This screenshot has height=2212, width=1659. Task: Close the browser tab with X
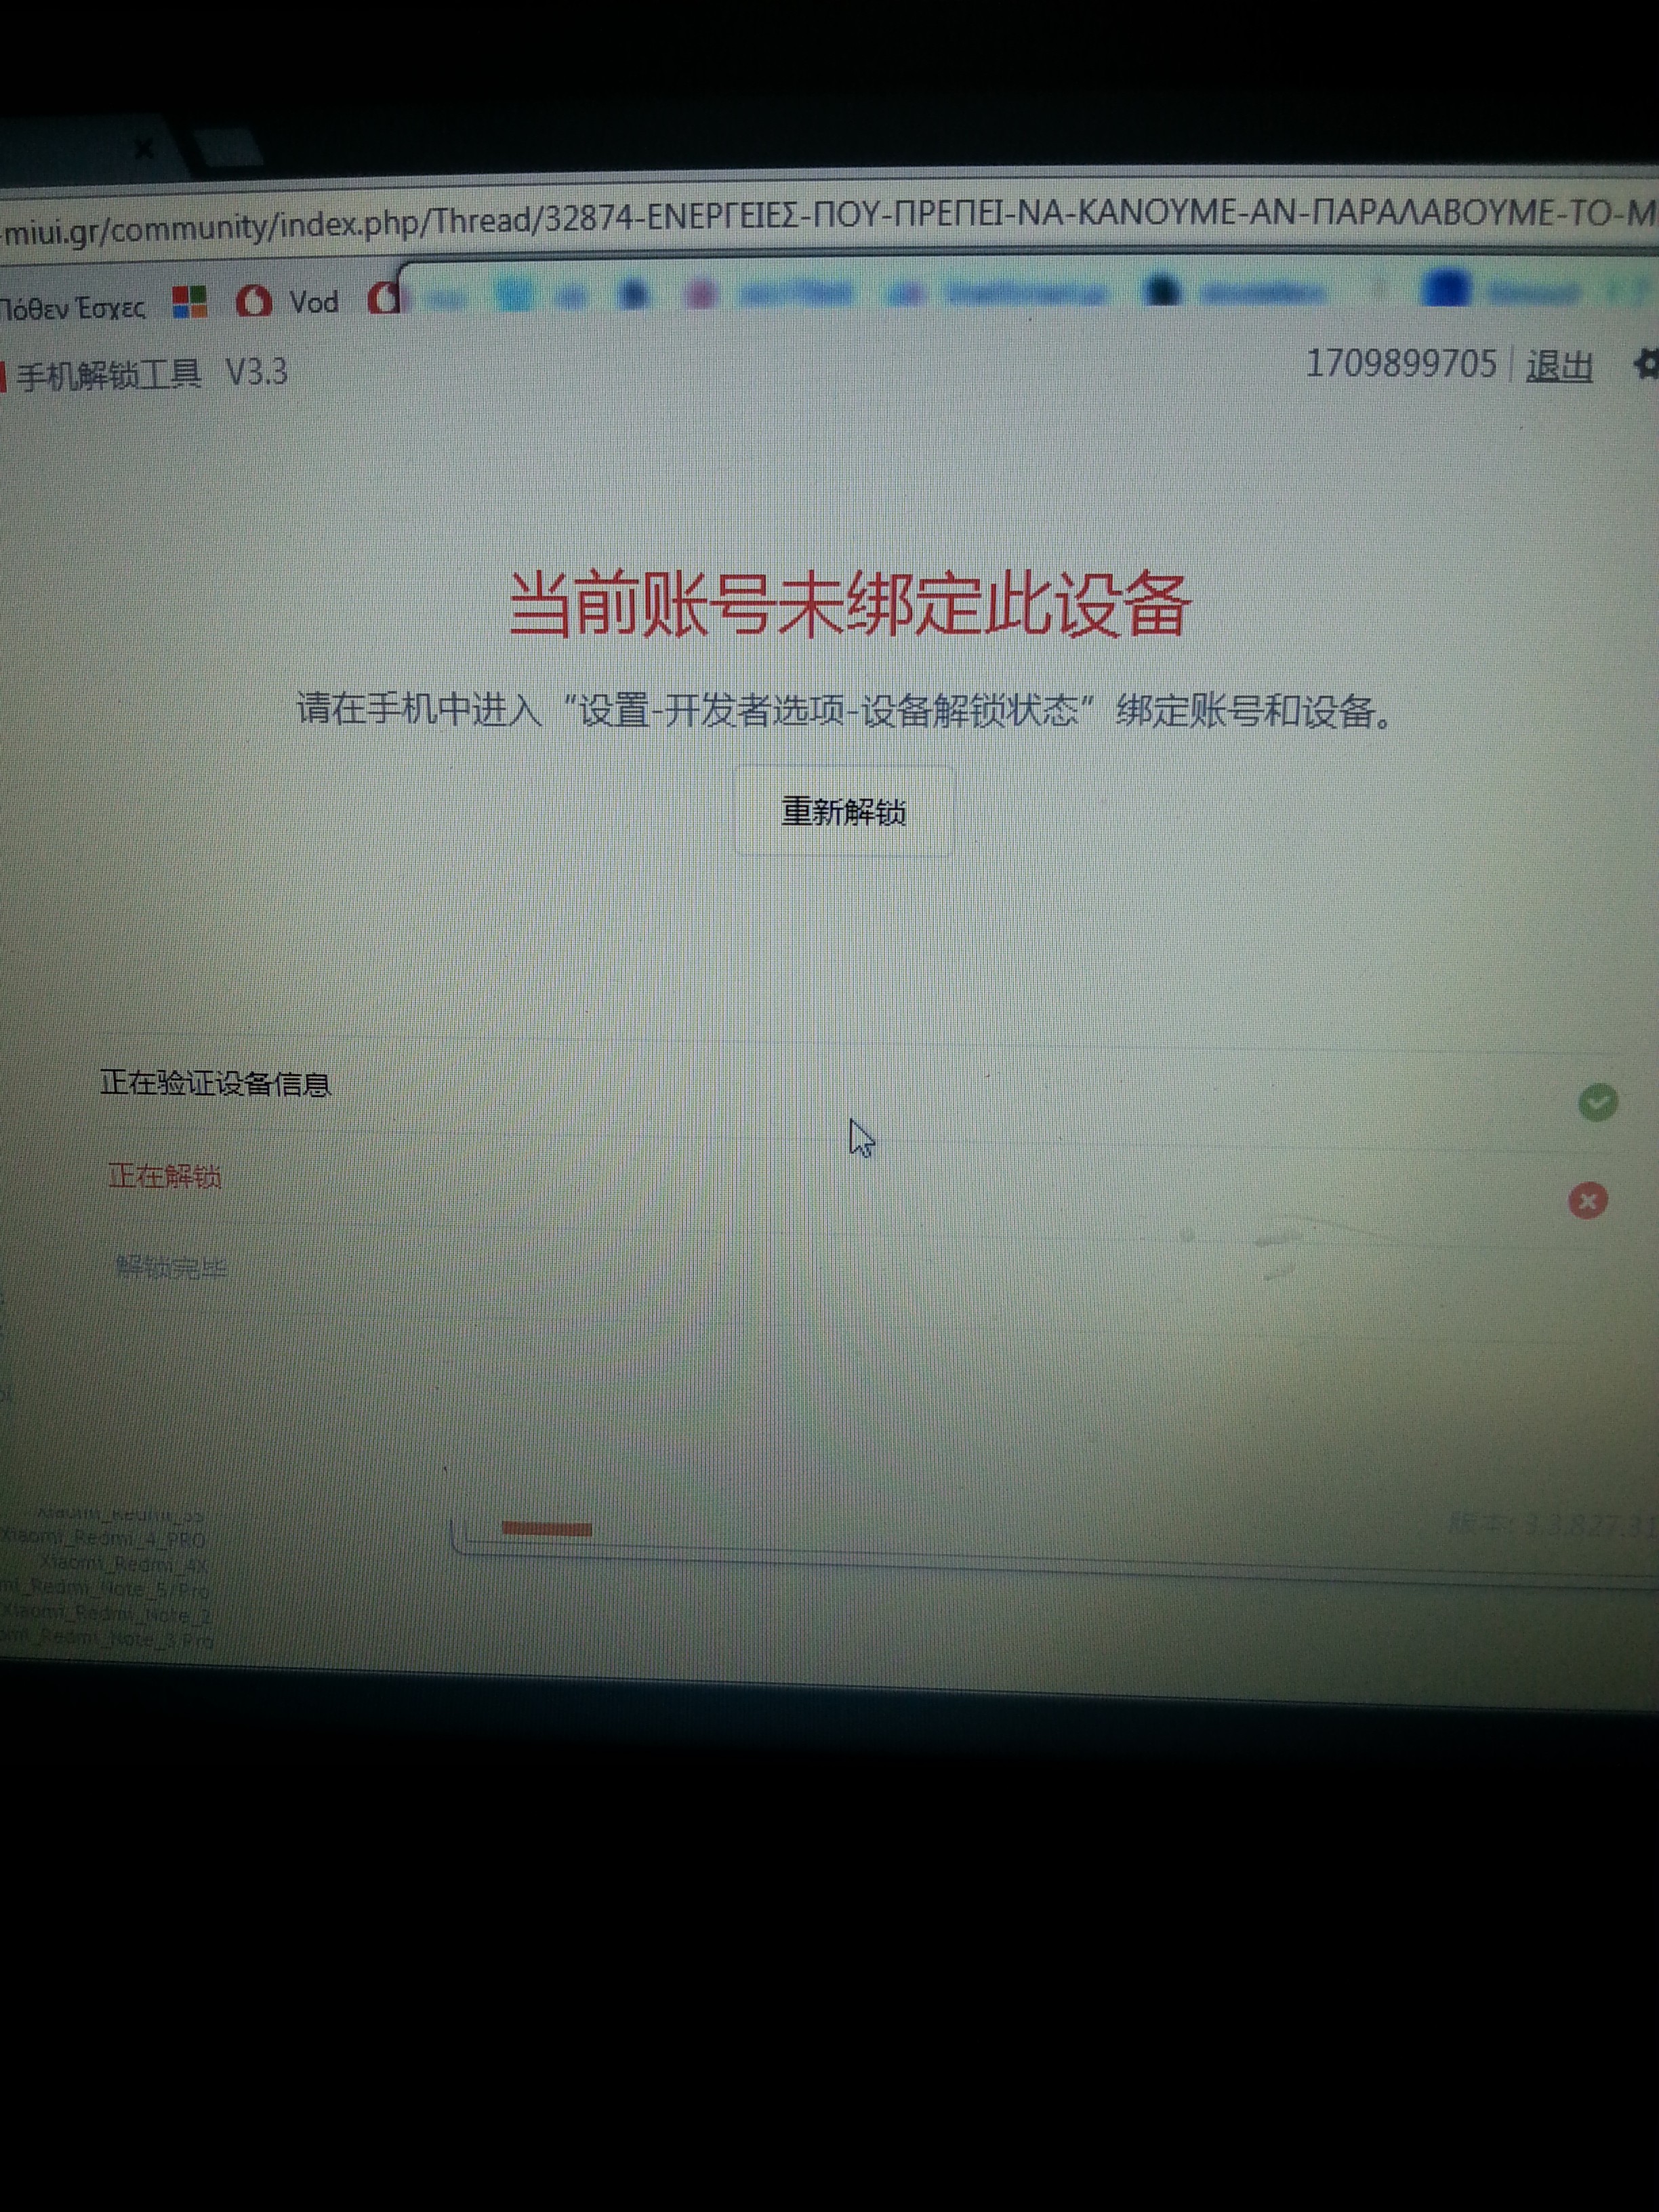144,149
